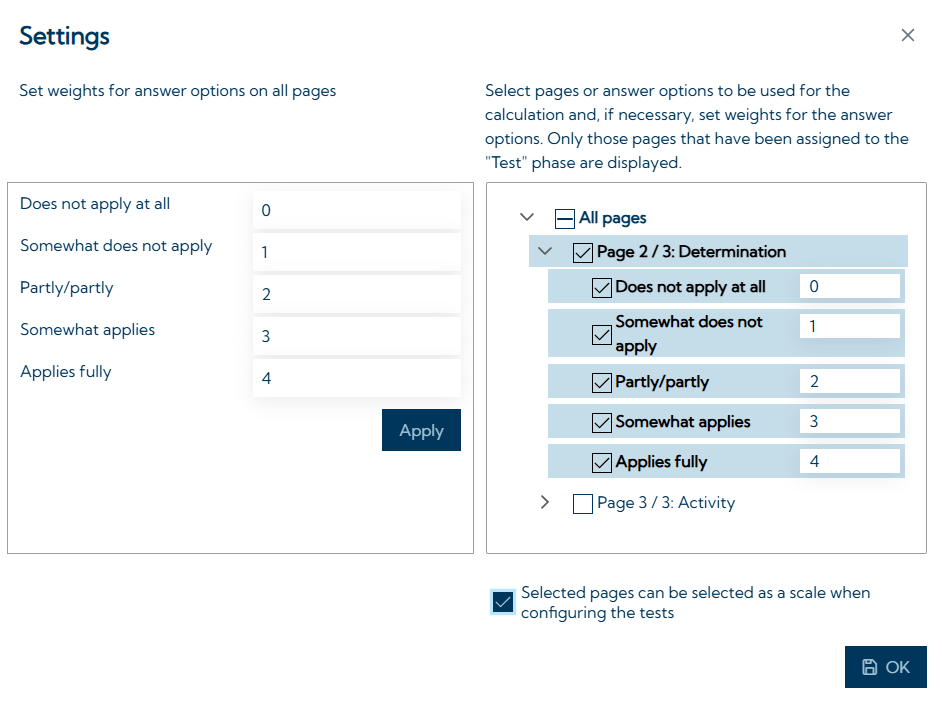The height and width of the screenshot is (710, 942).
Task: Uncheck 'Applies fully' tree checkbox
Action: 601,463
